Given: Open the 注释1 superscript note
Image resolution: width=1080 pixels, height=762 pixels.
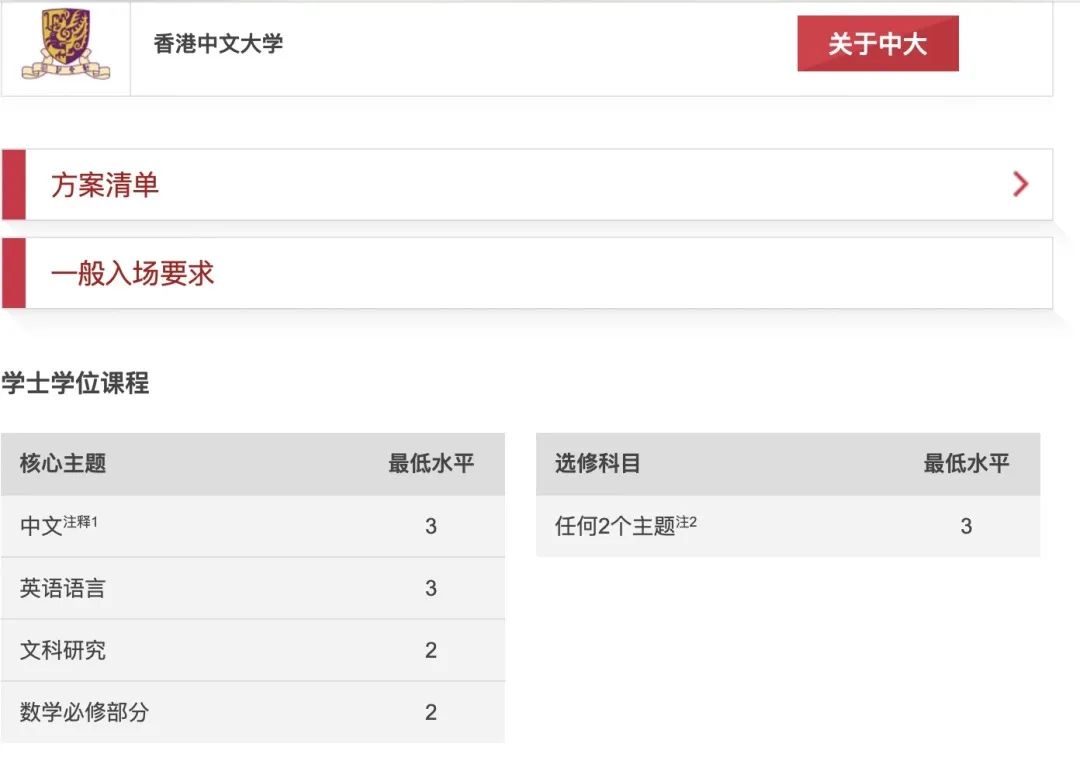Looking at the screenshot, I should 81,522.
